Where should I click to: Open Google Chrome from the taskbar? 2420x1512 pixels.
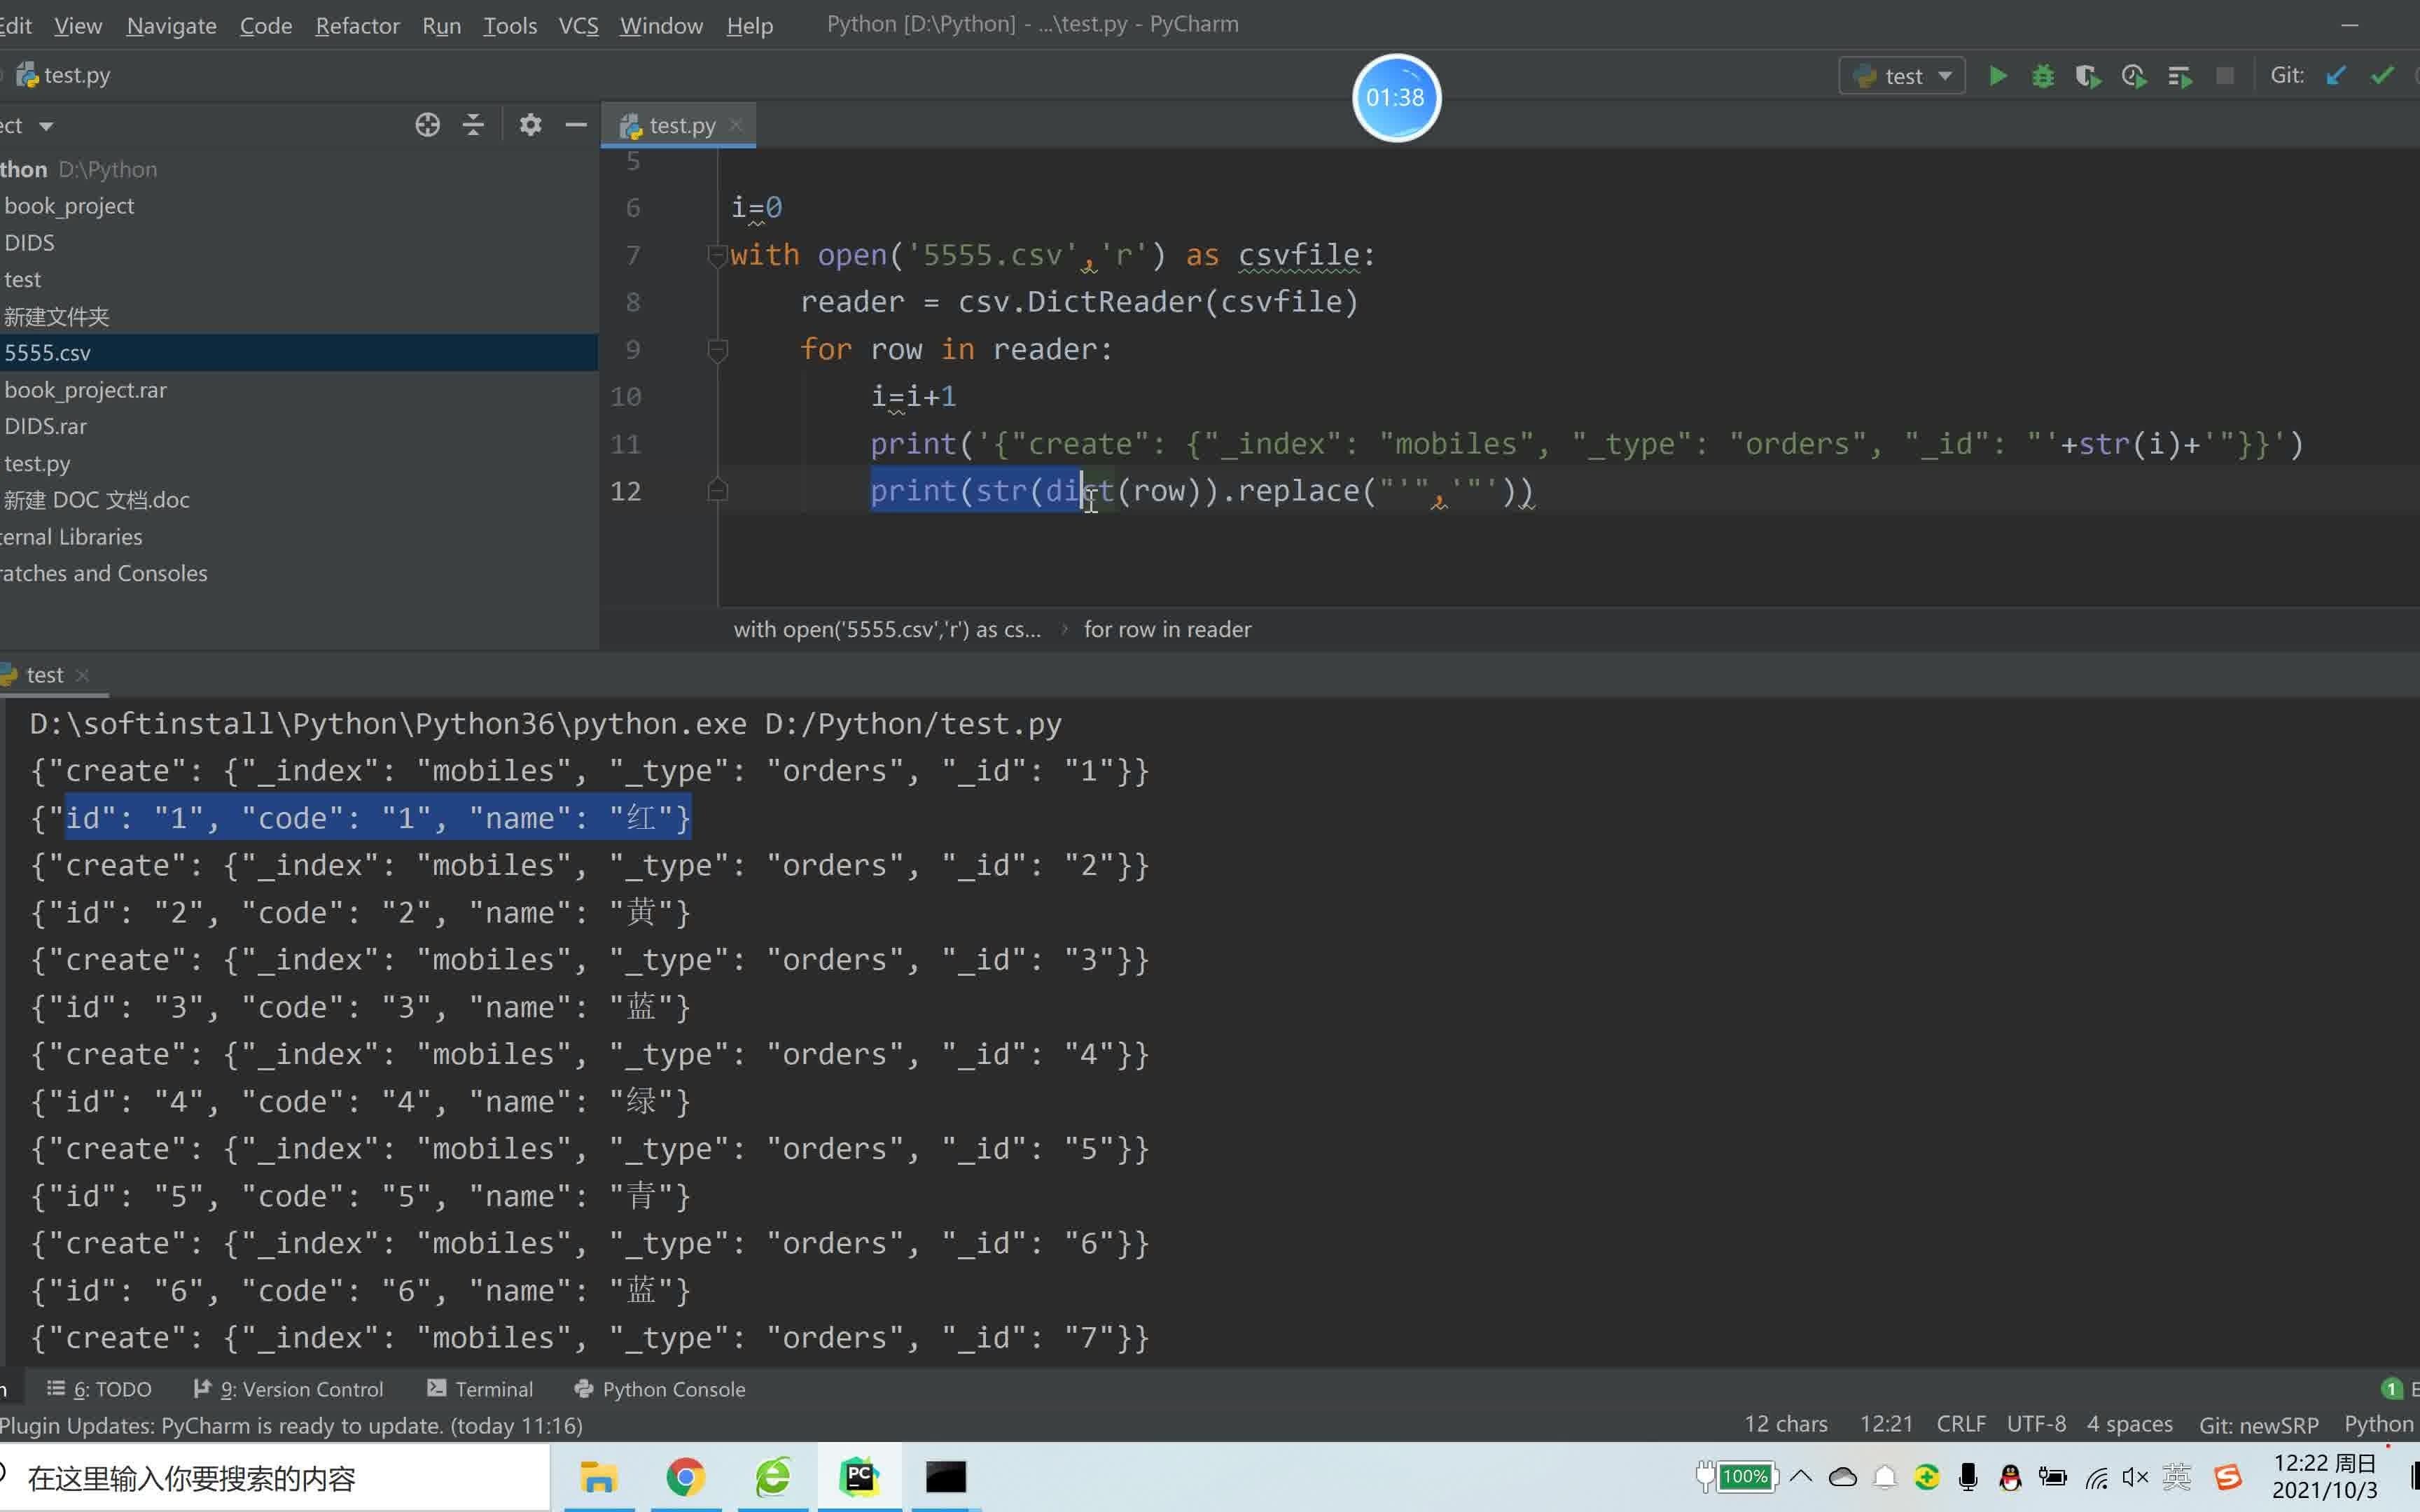685,1477
